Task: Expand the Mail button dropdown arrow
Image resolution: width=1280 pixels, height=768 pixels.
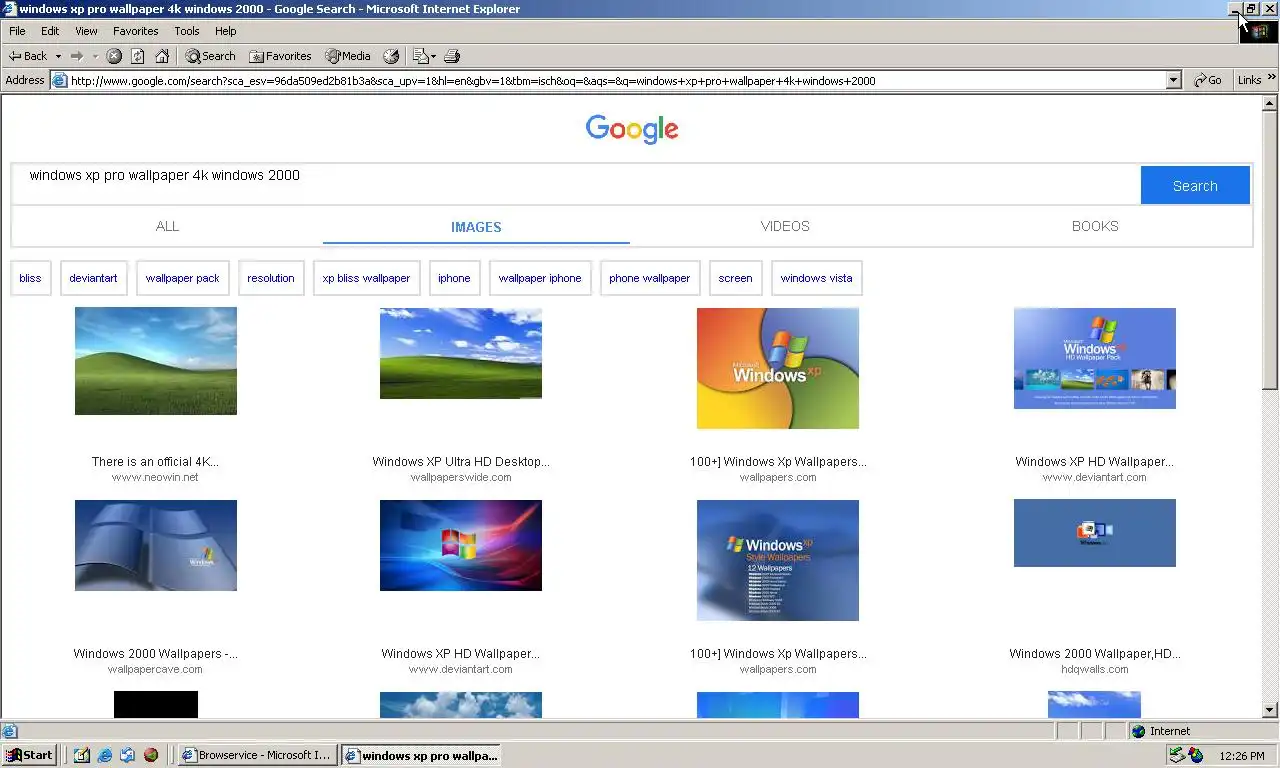Action: tap(434, 56)
